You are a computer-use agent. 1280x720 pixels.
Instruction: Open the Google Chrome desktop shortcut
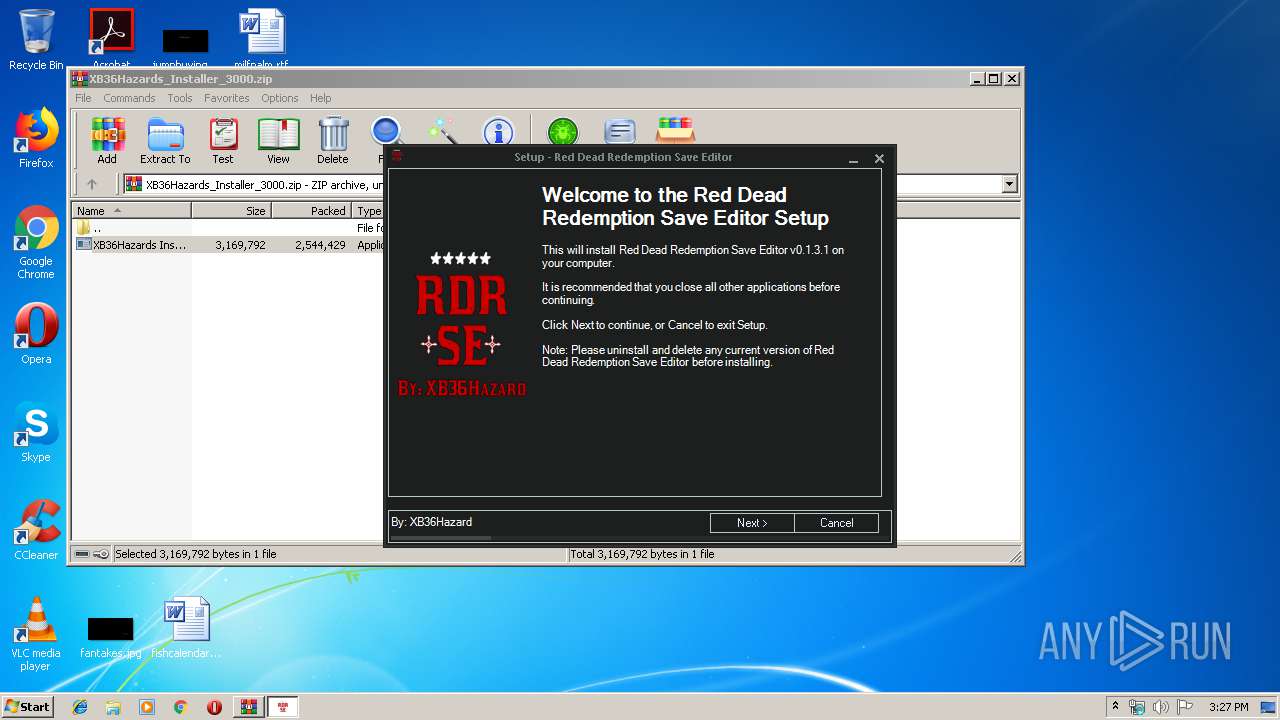click(x=36, y=241)
